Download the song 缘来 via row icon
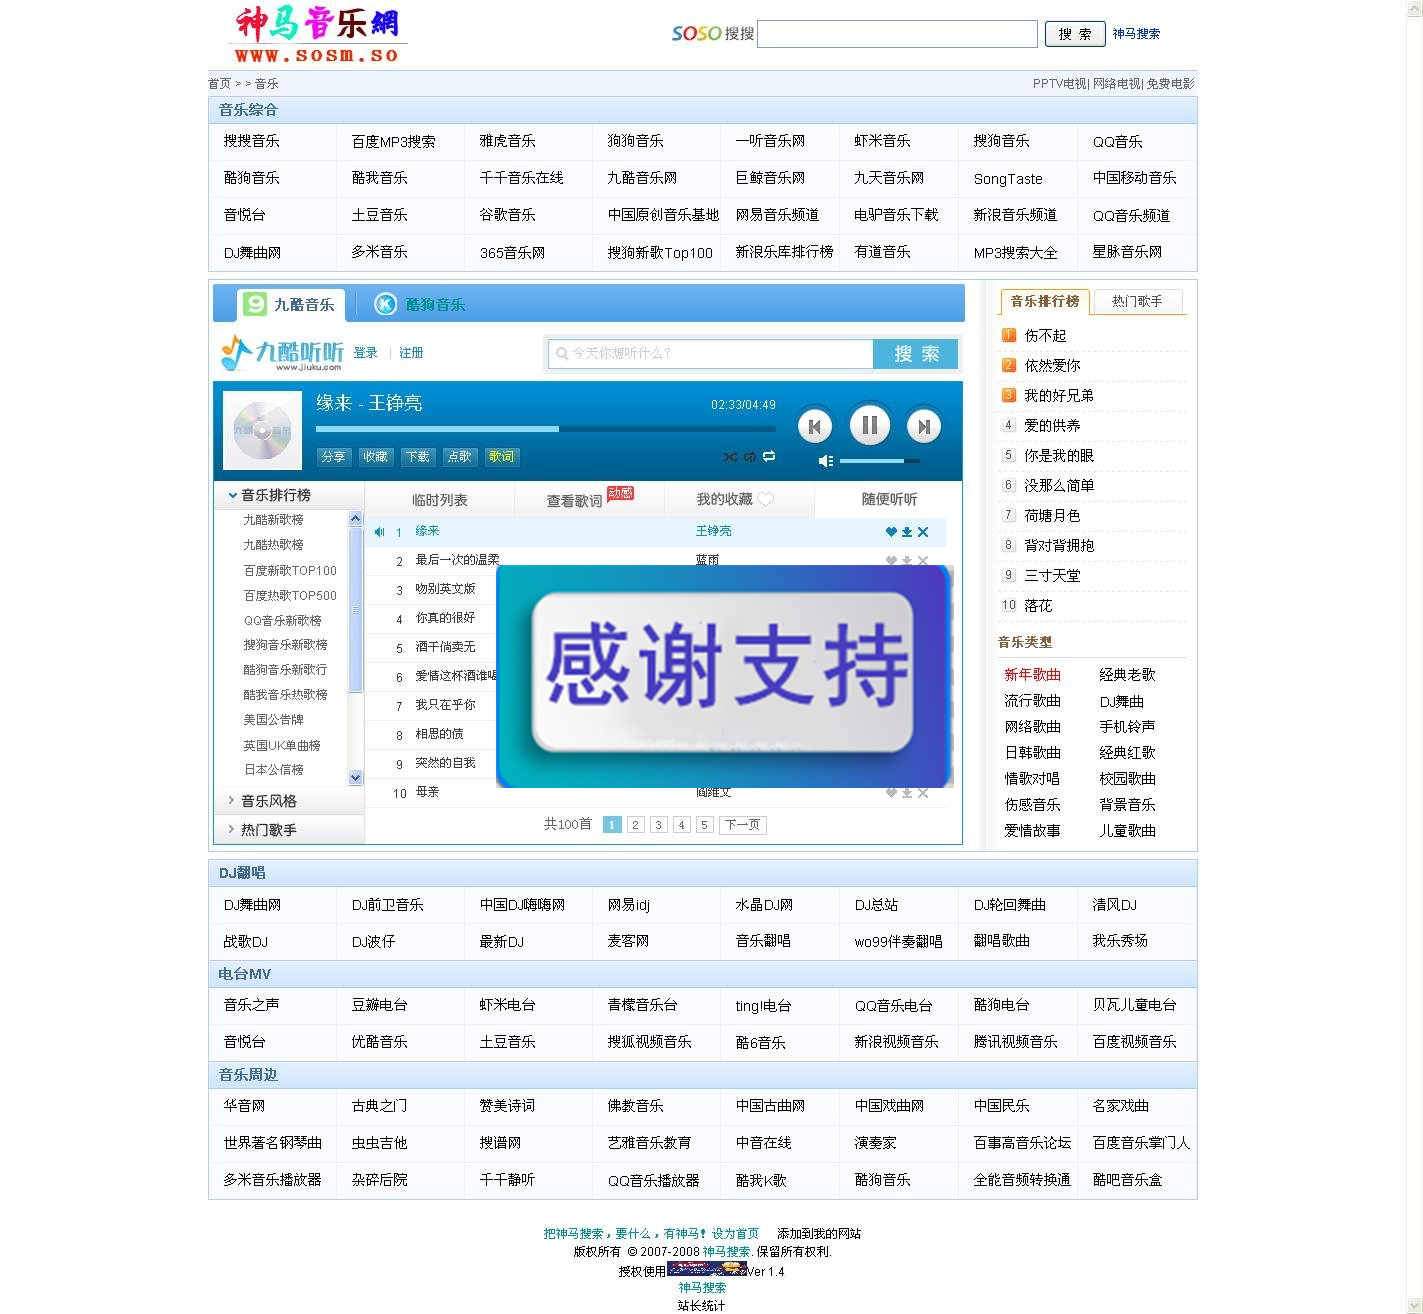 tap(907, 532)
